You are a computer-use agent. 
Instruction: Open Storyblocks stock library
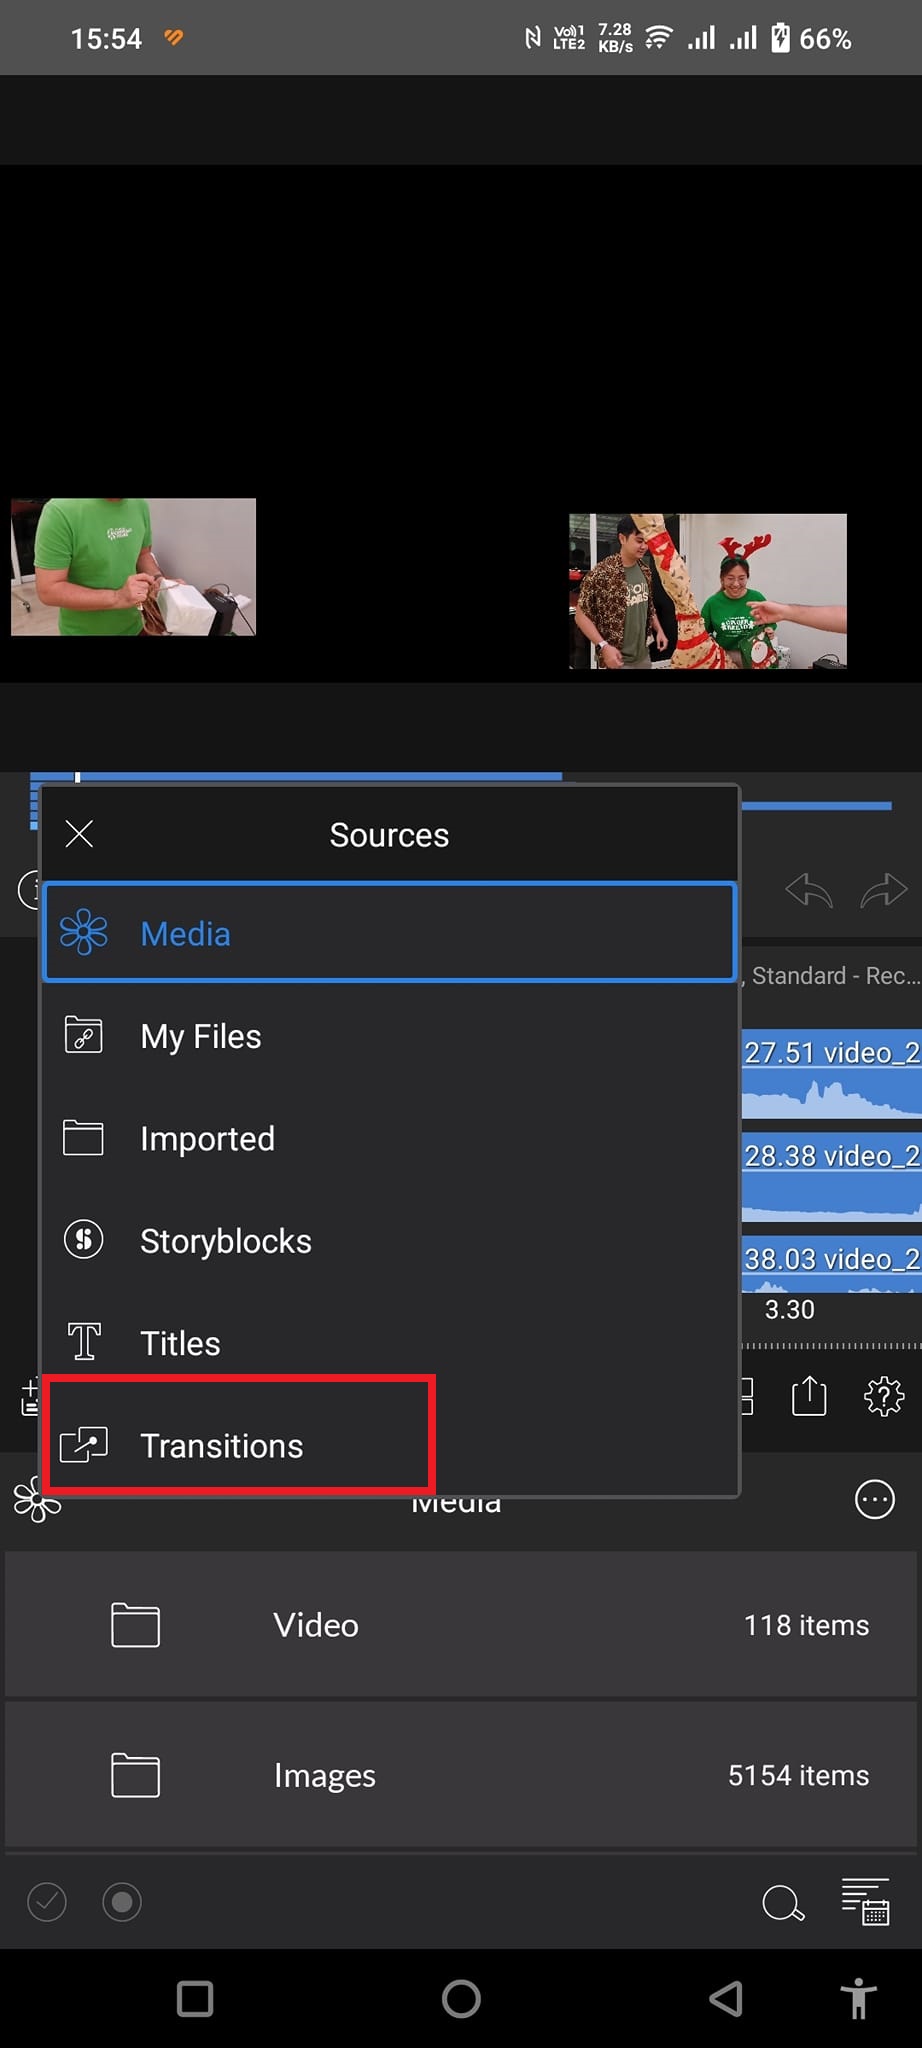point(389,1241)
